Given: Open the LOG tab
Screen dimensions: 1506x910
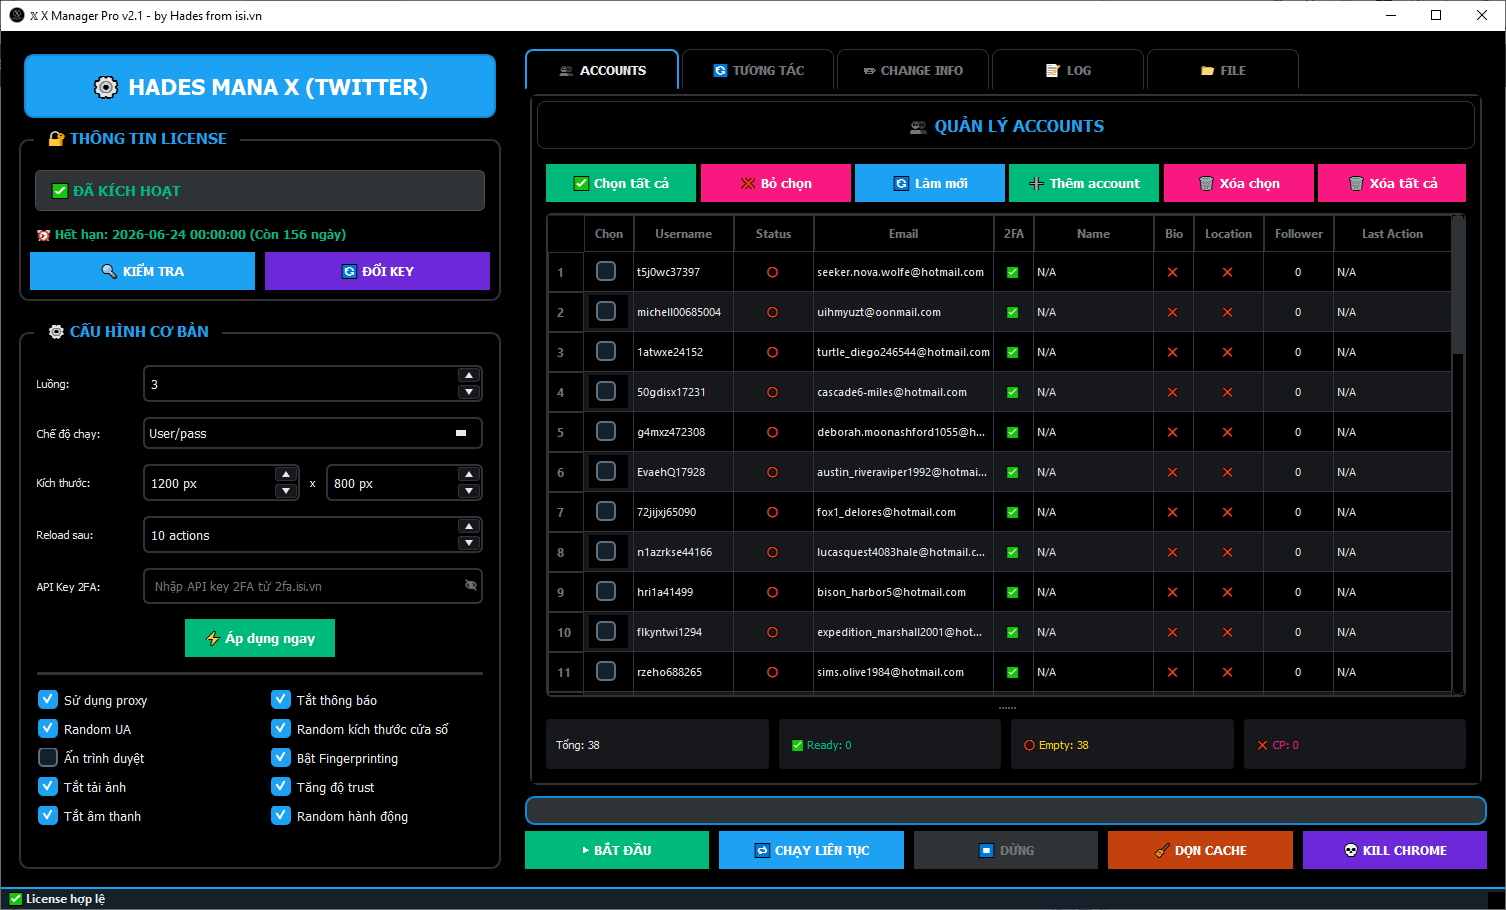Looking at the screenshot, I should pos(1067,70).
